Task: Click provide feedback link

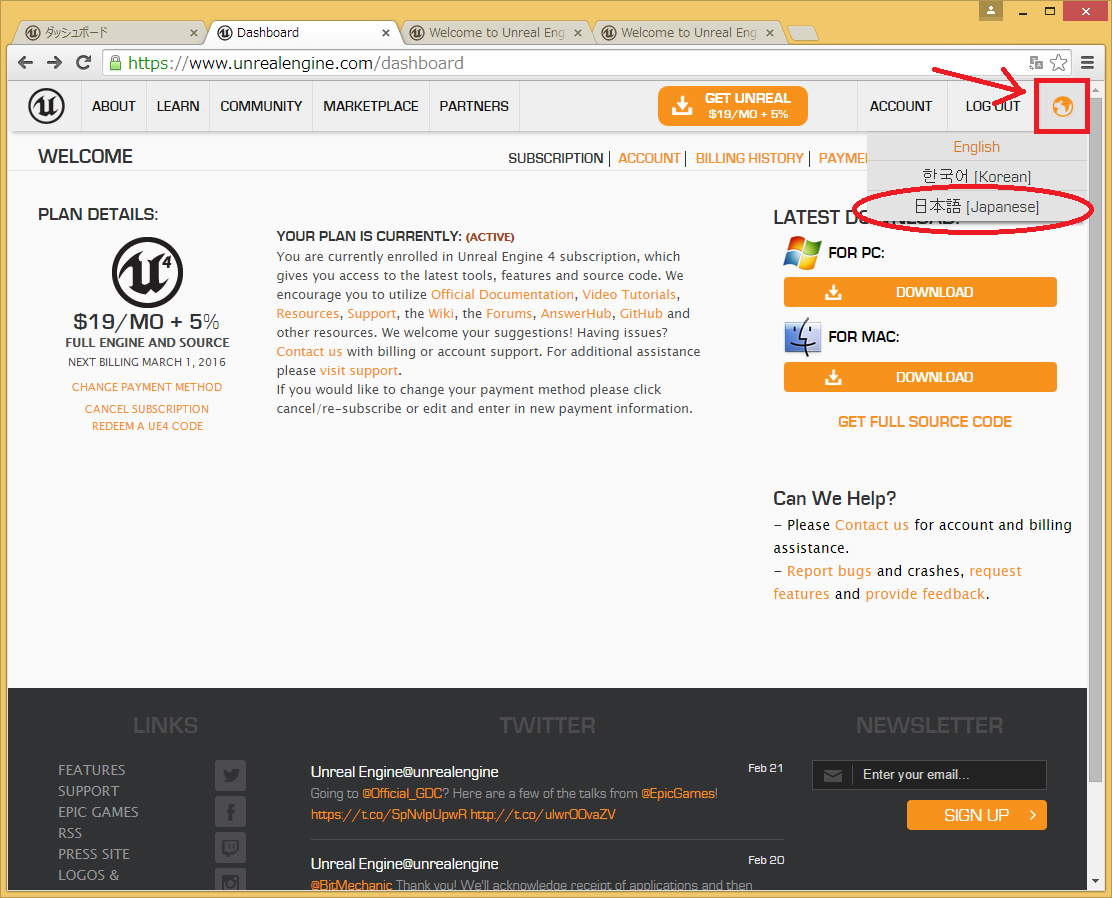Action: [925, 594]
